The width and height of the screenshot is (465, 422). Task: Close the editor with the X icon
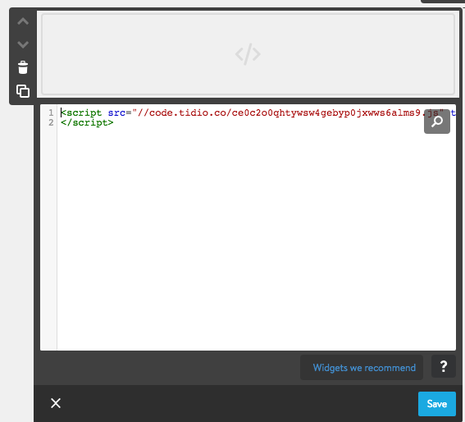coord(56,403)
